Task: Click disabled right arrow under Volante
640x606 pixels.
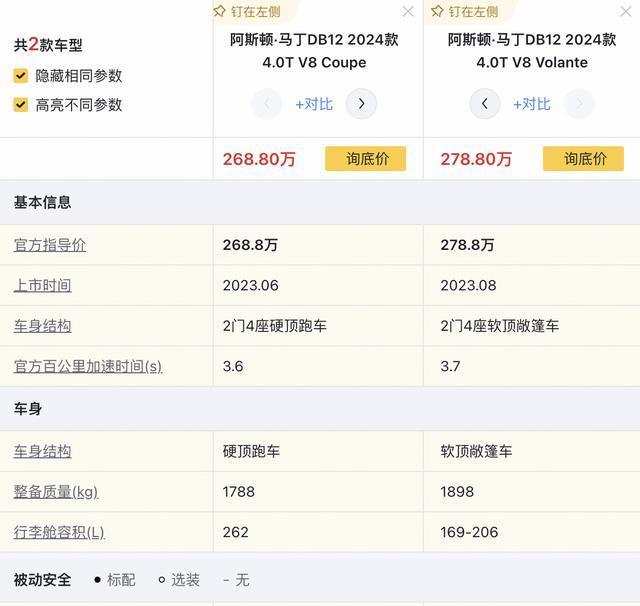Action: tap(579, 104)
